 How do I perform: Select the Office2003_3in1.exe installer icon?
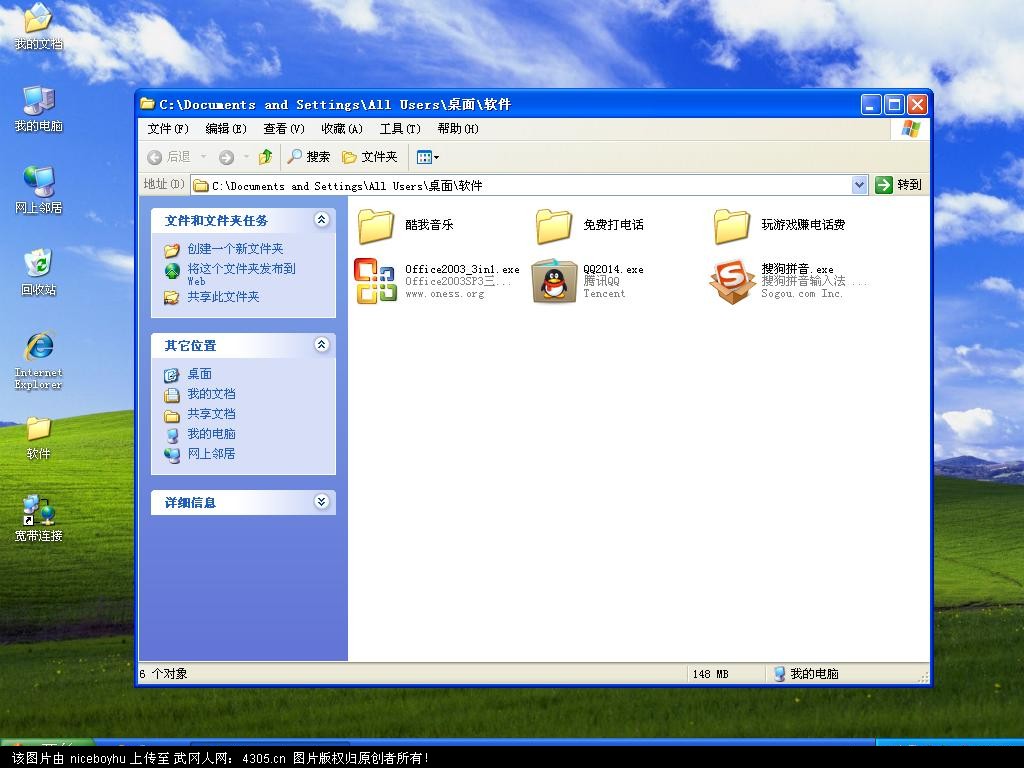click(376, 281)
